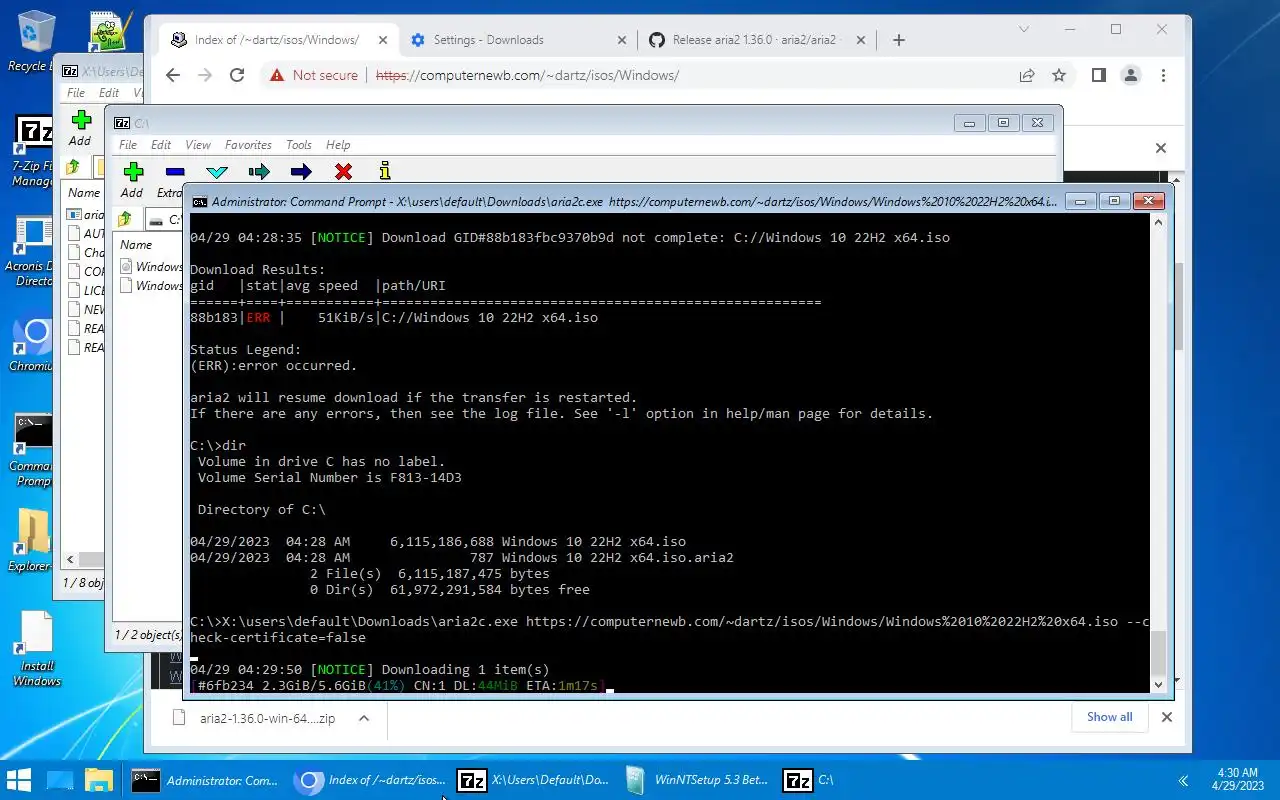
Task: Click the Add icon in the rear 7-Zip window
Action: tap(80, 128)
